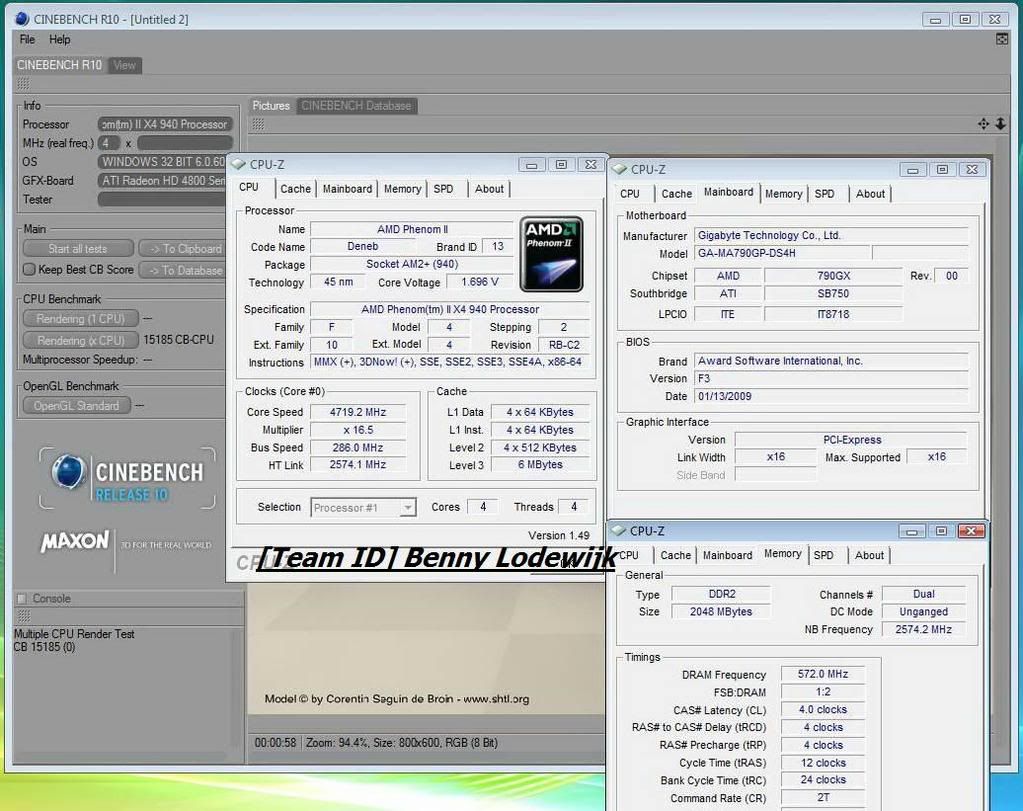The height and width of the screenshot is (811, 1023).
Task: Click the CINEBENCH top-right panel toggle icon
Action: [1002, 40]
